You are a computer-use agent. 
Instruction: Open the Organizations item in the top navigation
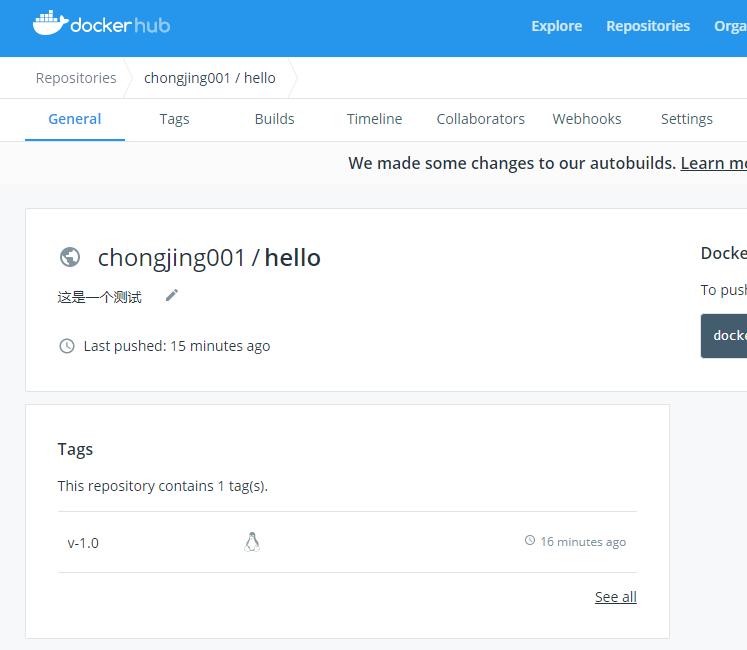tap(730, 26)
